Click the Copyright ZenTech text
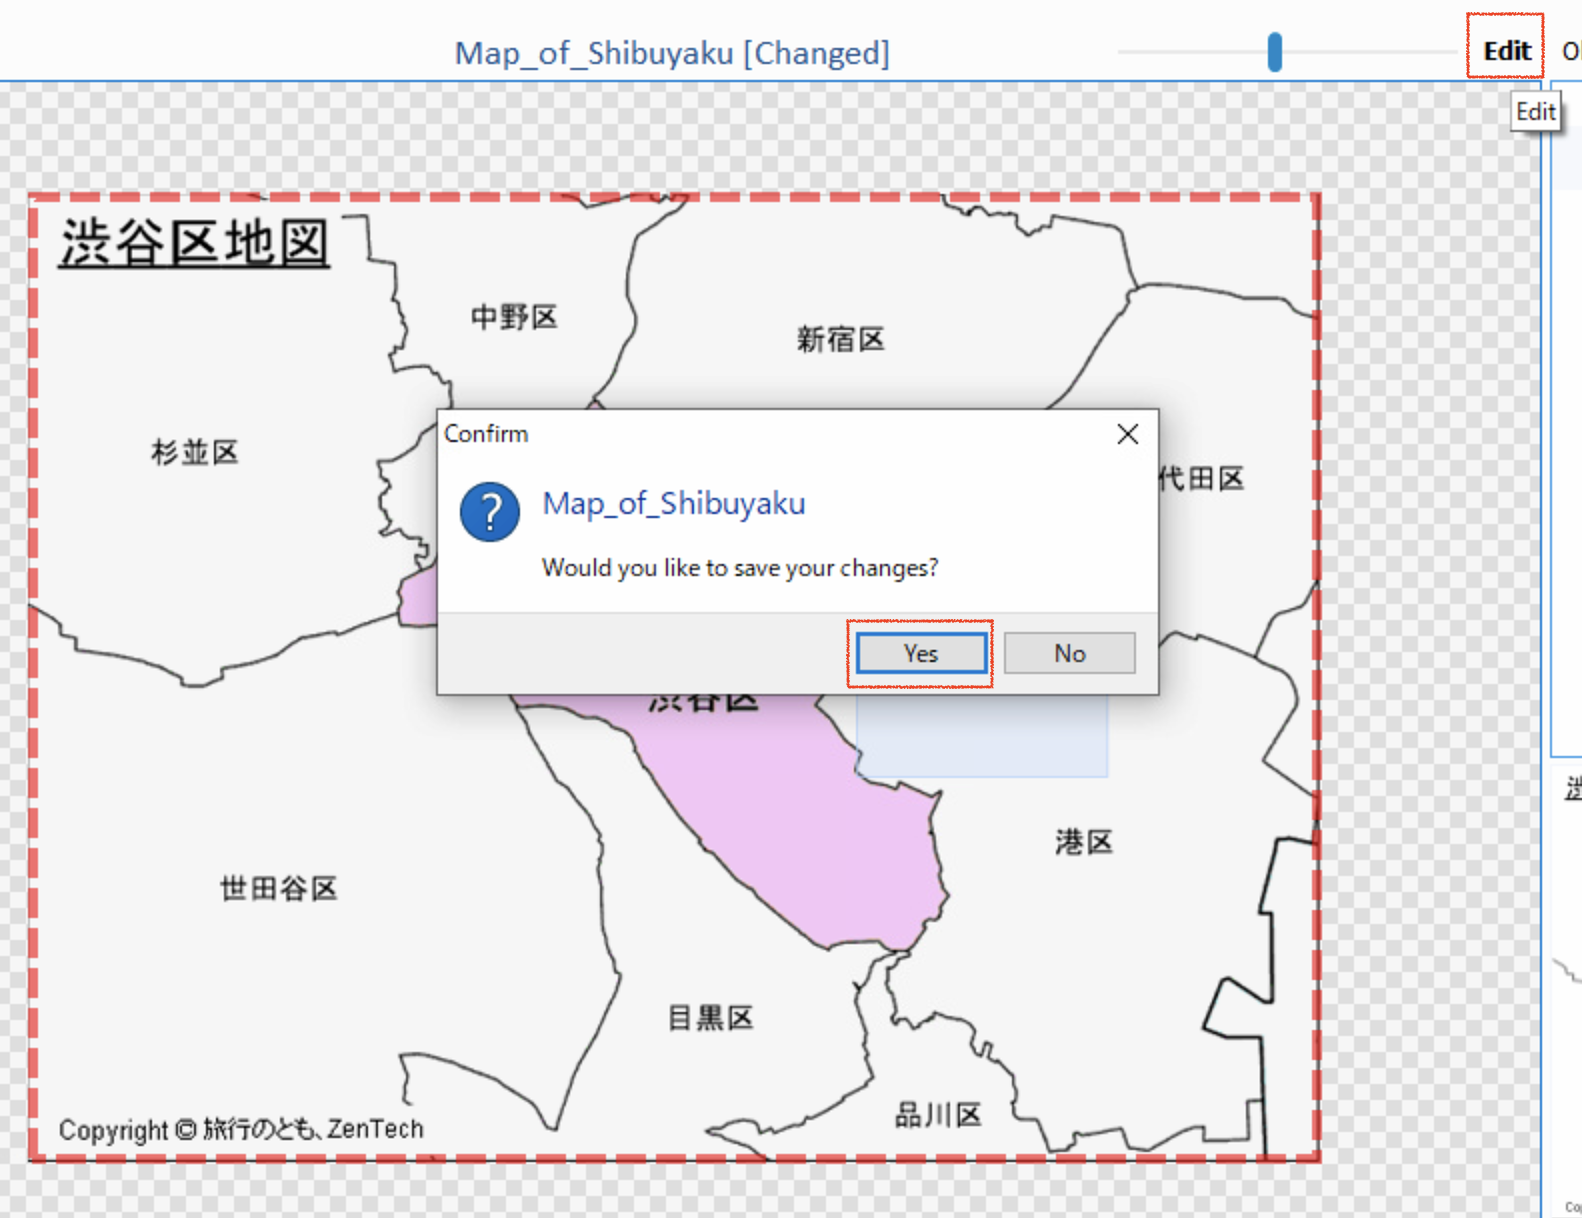The height and width of the screenshot is (1218, 1582). pyautogui.click(x=241, y=1129)
